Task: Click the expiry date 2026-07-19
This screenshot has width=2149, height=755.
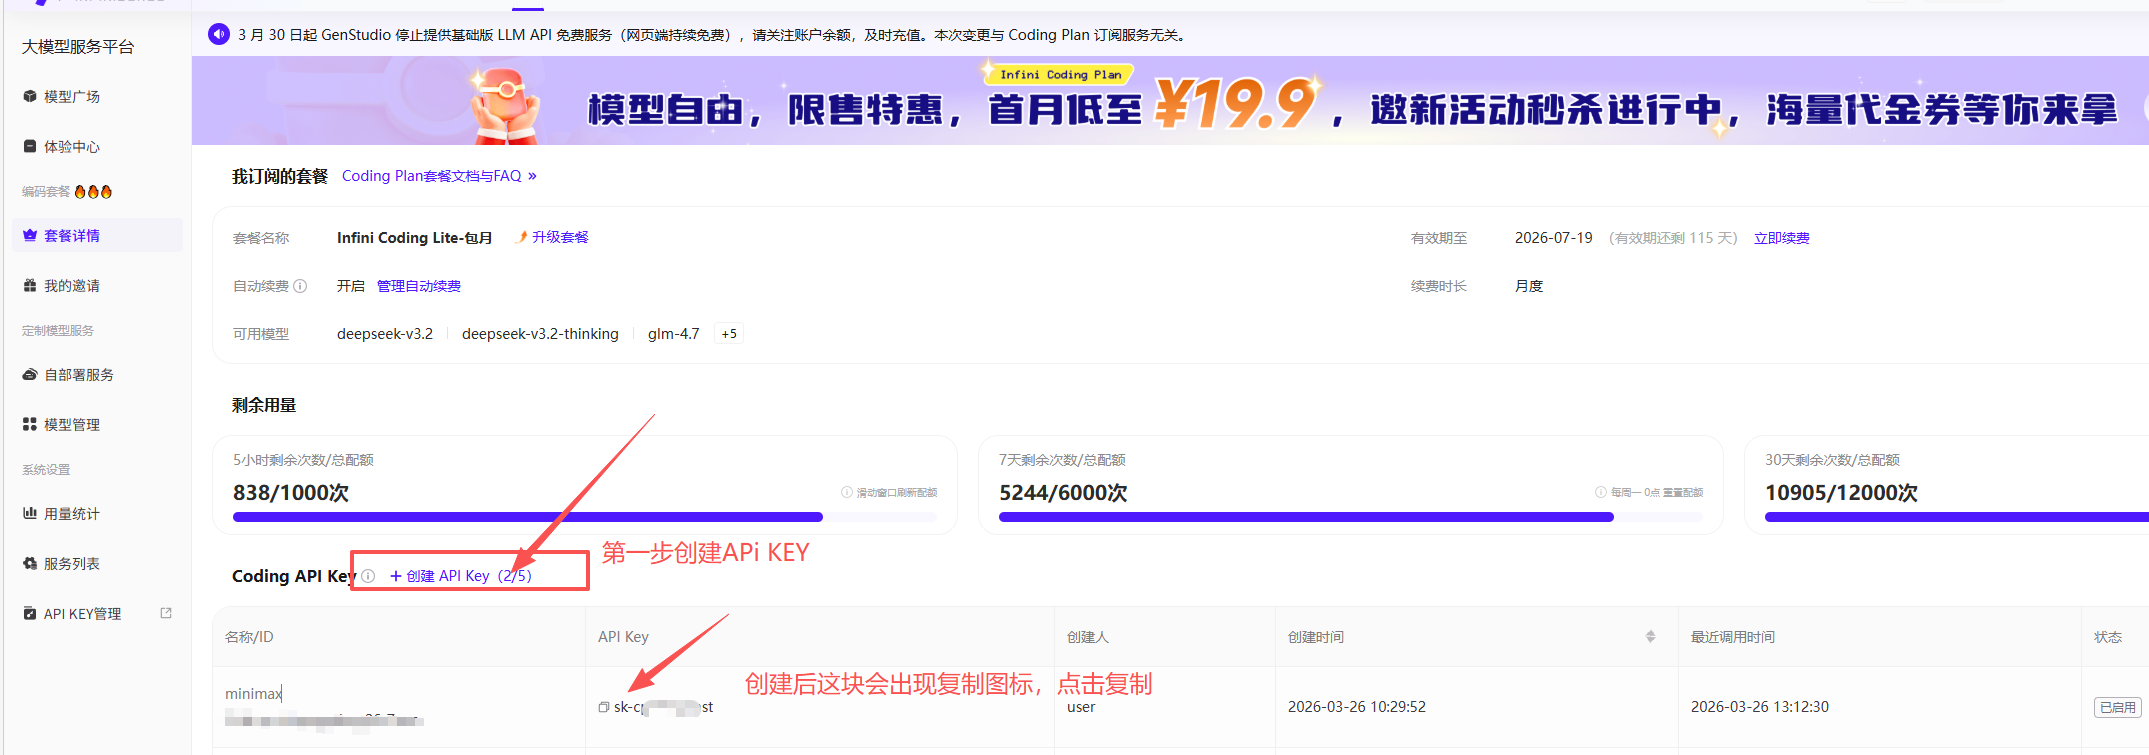Action: point(1553,238)
